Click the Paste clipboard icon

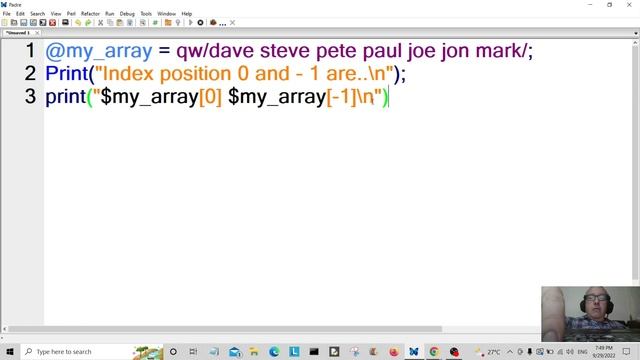click(x=120, y=23)
